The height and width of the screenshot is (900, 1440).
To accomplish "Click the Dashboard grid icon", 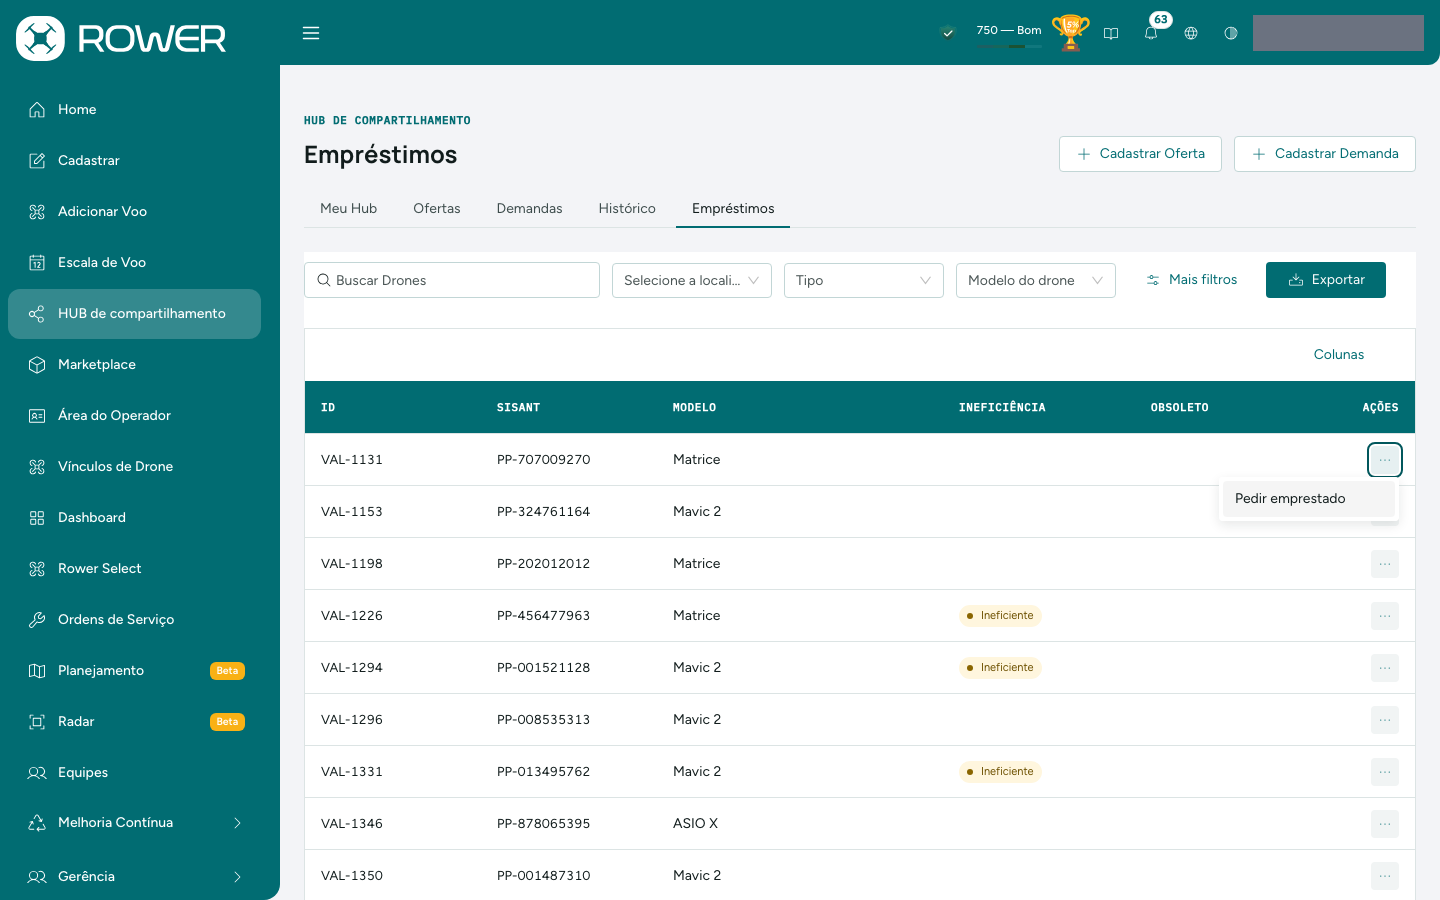I will 37,517.
